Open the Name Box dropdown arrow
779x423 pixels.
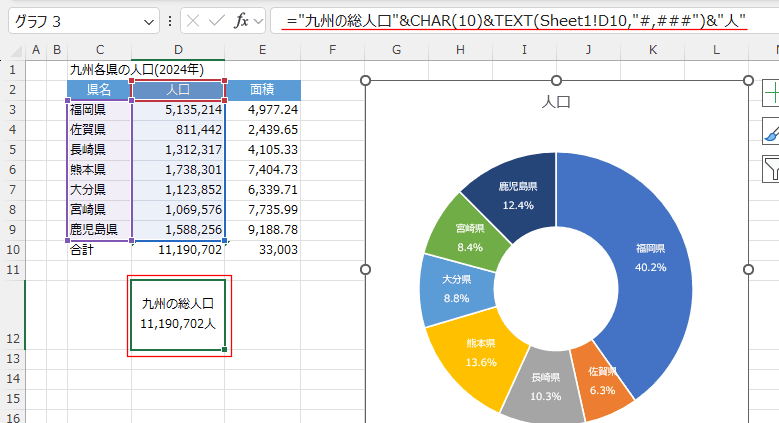pyautogui.click(x=148, y=22)
